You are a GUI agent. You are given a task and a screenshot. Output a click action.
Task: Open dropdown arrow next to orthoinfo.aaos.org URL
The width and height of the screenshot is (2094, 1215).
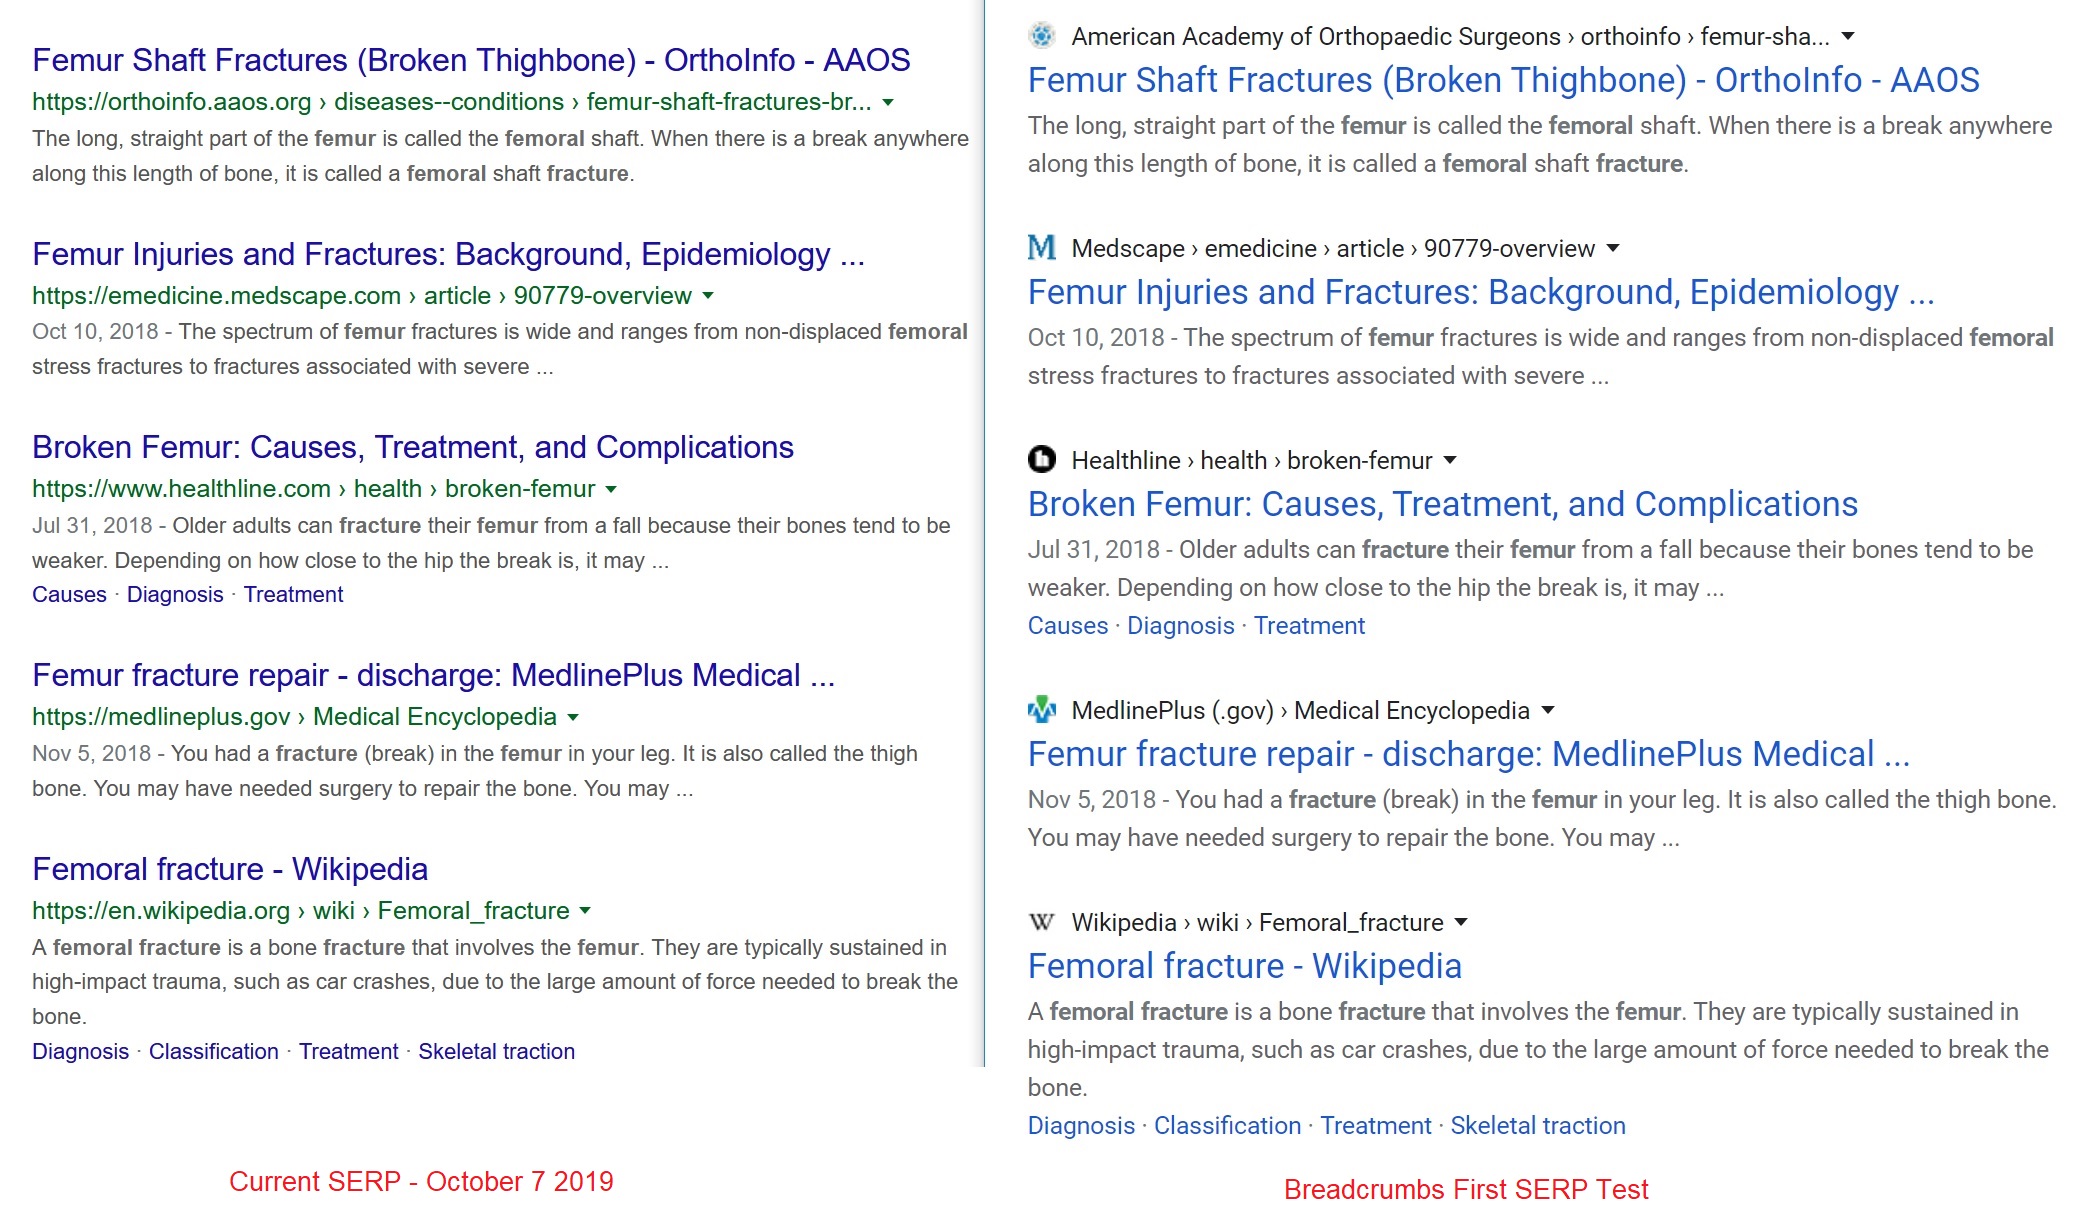[888, 102]
